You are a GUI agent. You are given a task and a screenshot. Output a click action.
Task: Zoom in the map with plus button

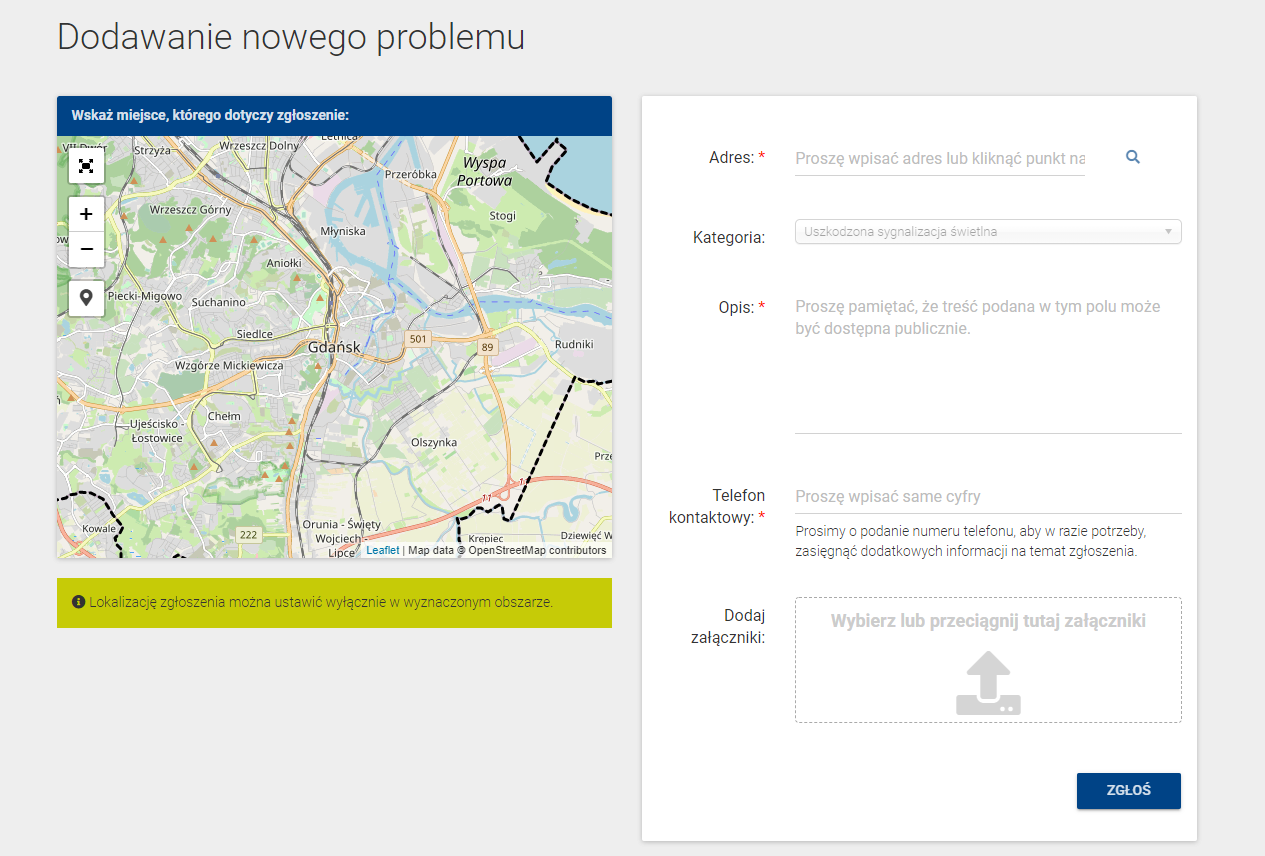[x=86, y=214]
